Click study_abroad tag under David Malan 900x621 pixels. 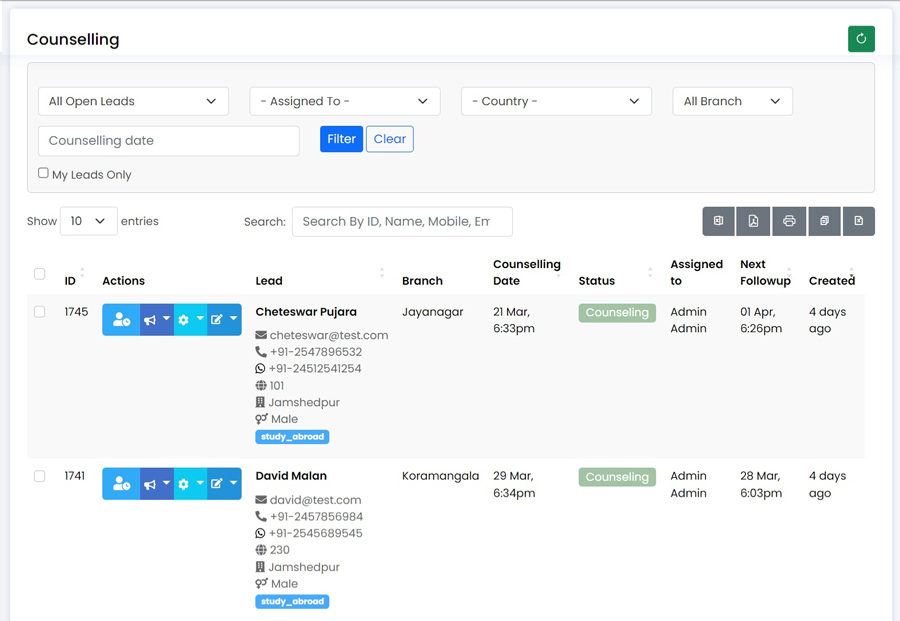[292, 601]
